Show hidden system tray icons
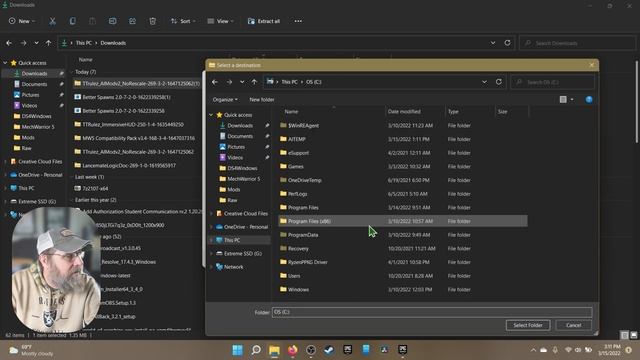640x360 pixels. tap(533, 350)
